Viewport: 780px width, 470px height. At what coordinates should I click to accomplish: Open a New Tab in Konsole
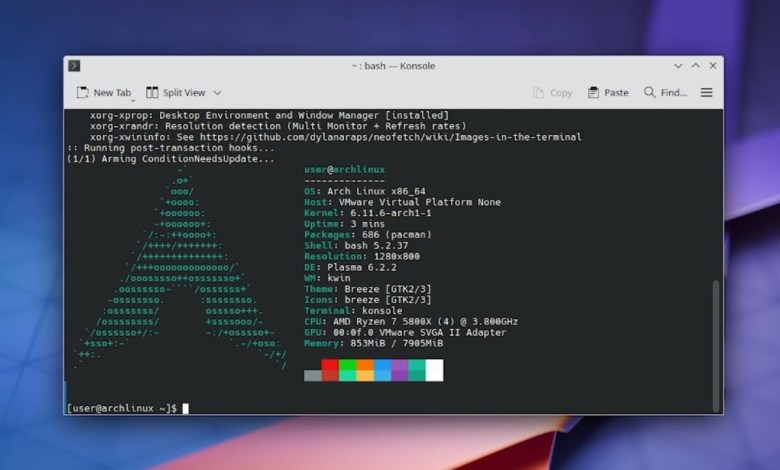point(103,93)
